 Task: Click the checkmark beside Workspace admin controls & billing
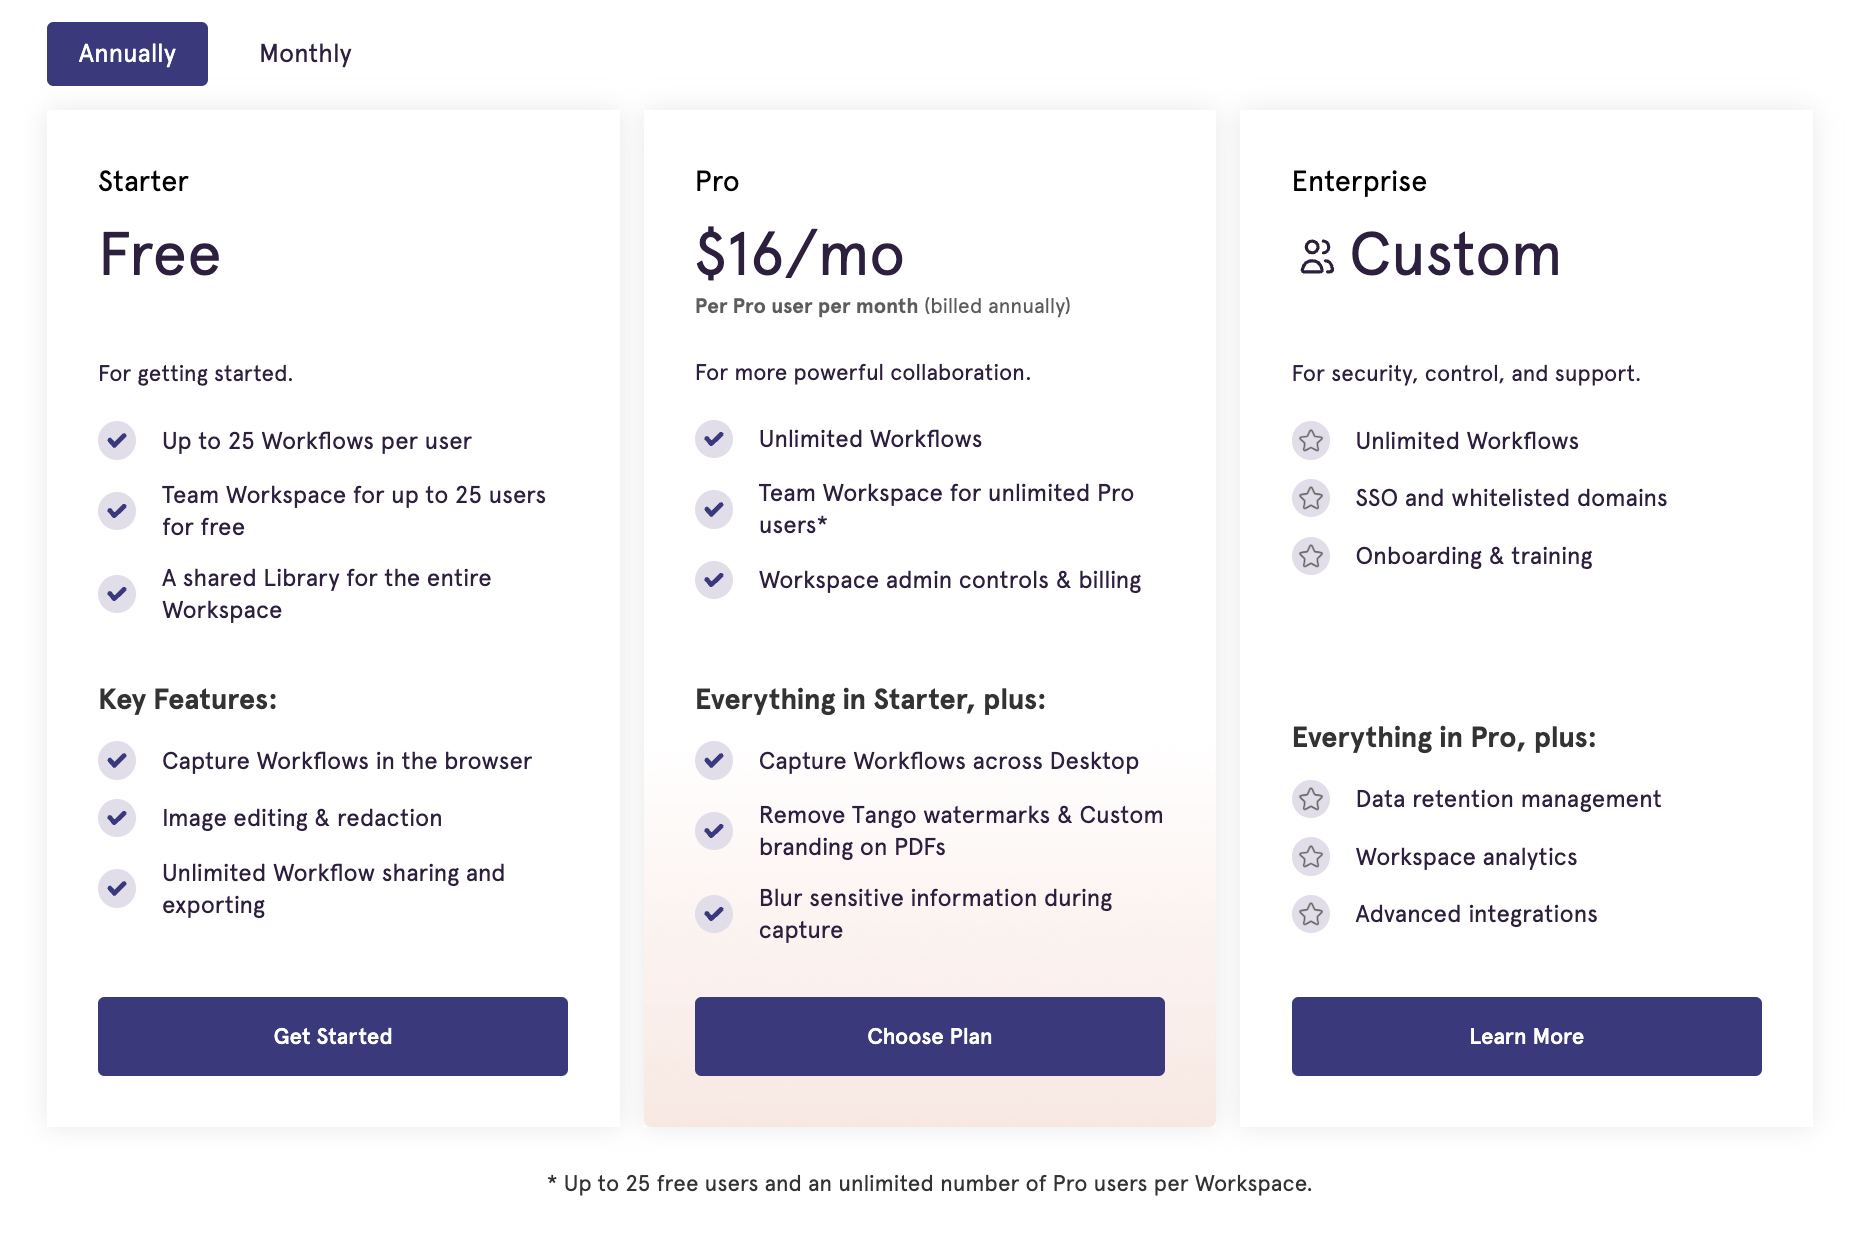point(714,579)
